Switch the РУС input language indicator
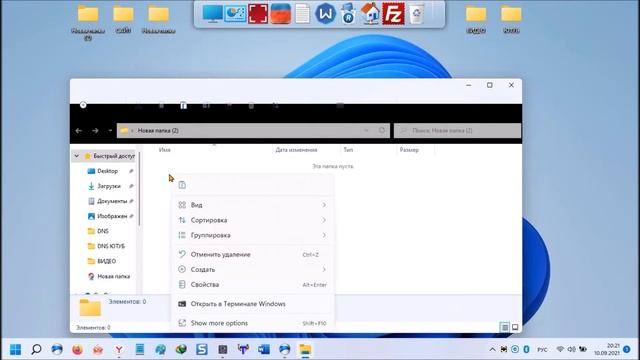Image resolution: width=640 pixels, height=360 pixels. click(542, 349)
